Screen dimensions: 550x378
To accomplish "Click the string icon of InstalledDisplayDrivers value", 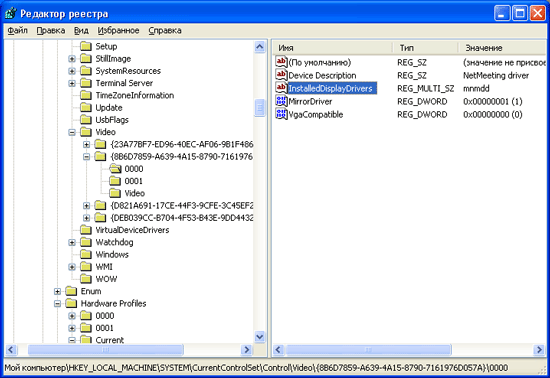I will click(x=281, y=88).
